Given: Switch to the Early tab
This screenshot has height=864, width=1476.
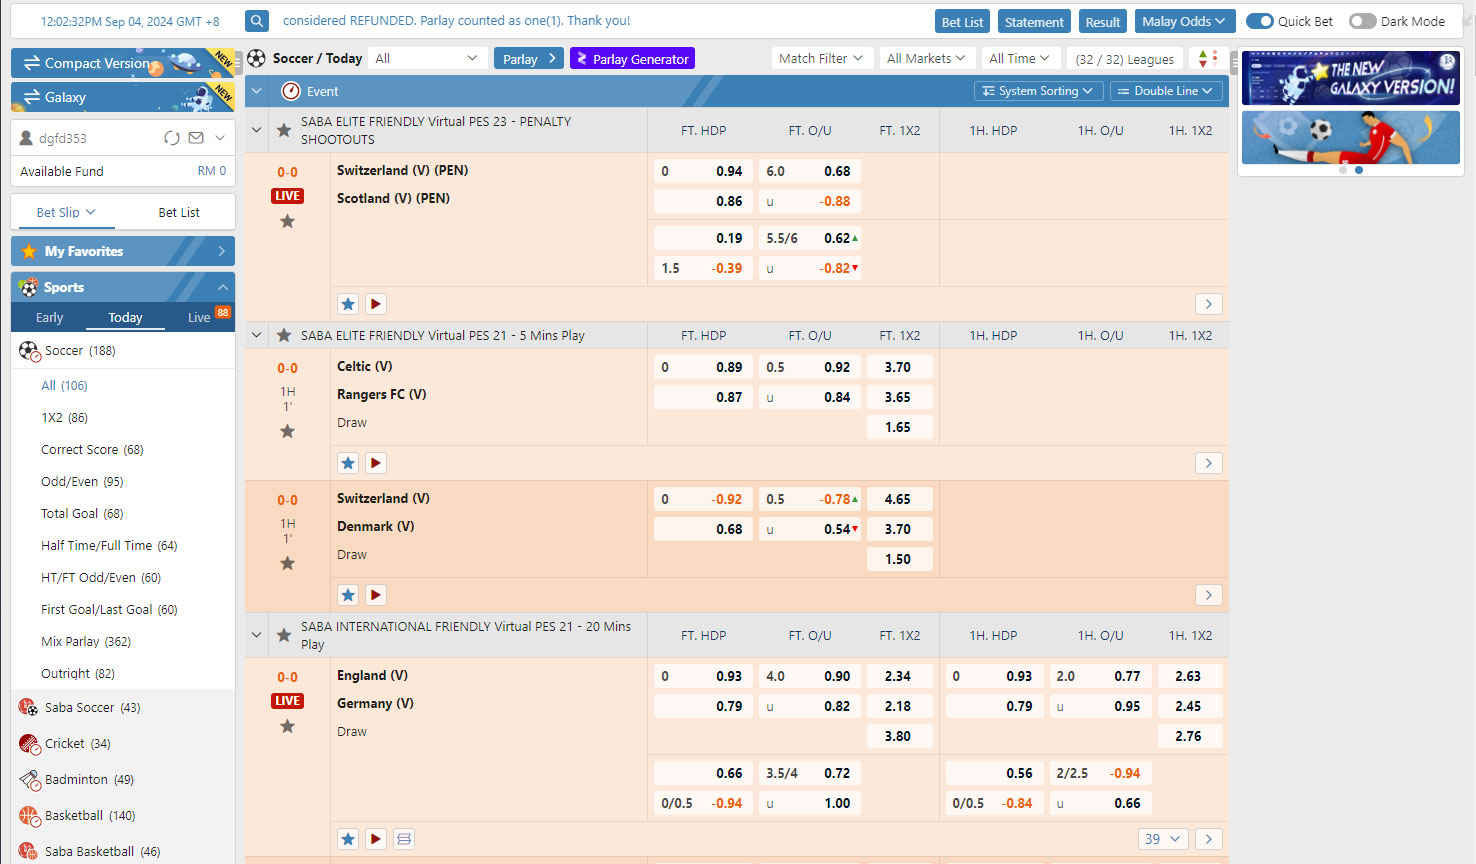Looking at the screenshot, I should pyautogui.click(x=50, y=317).
